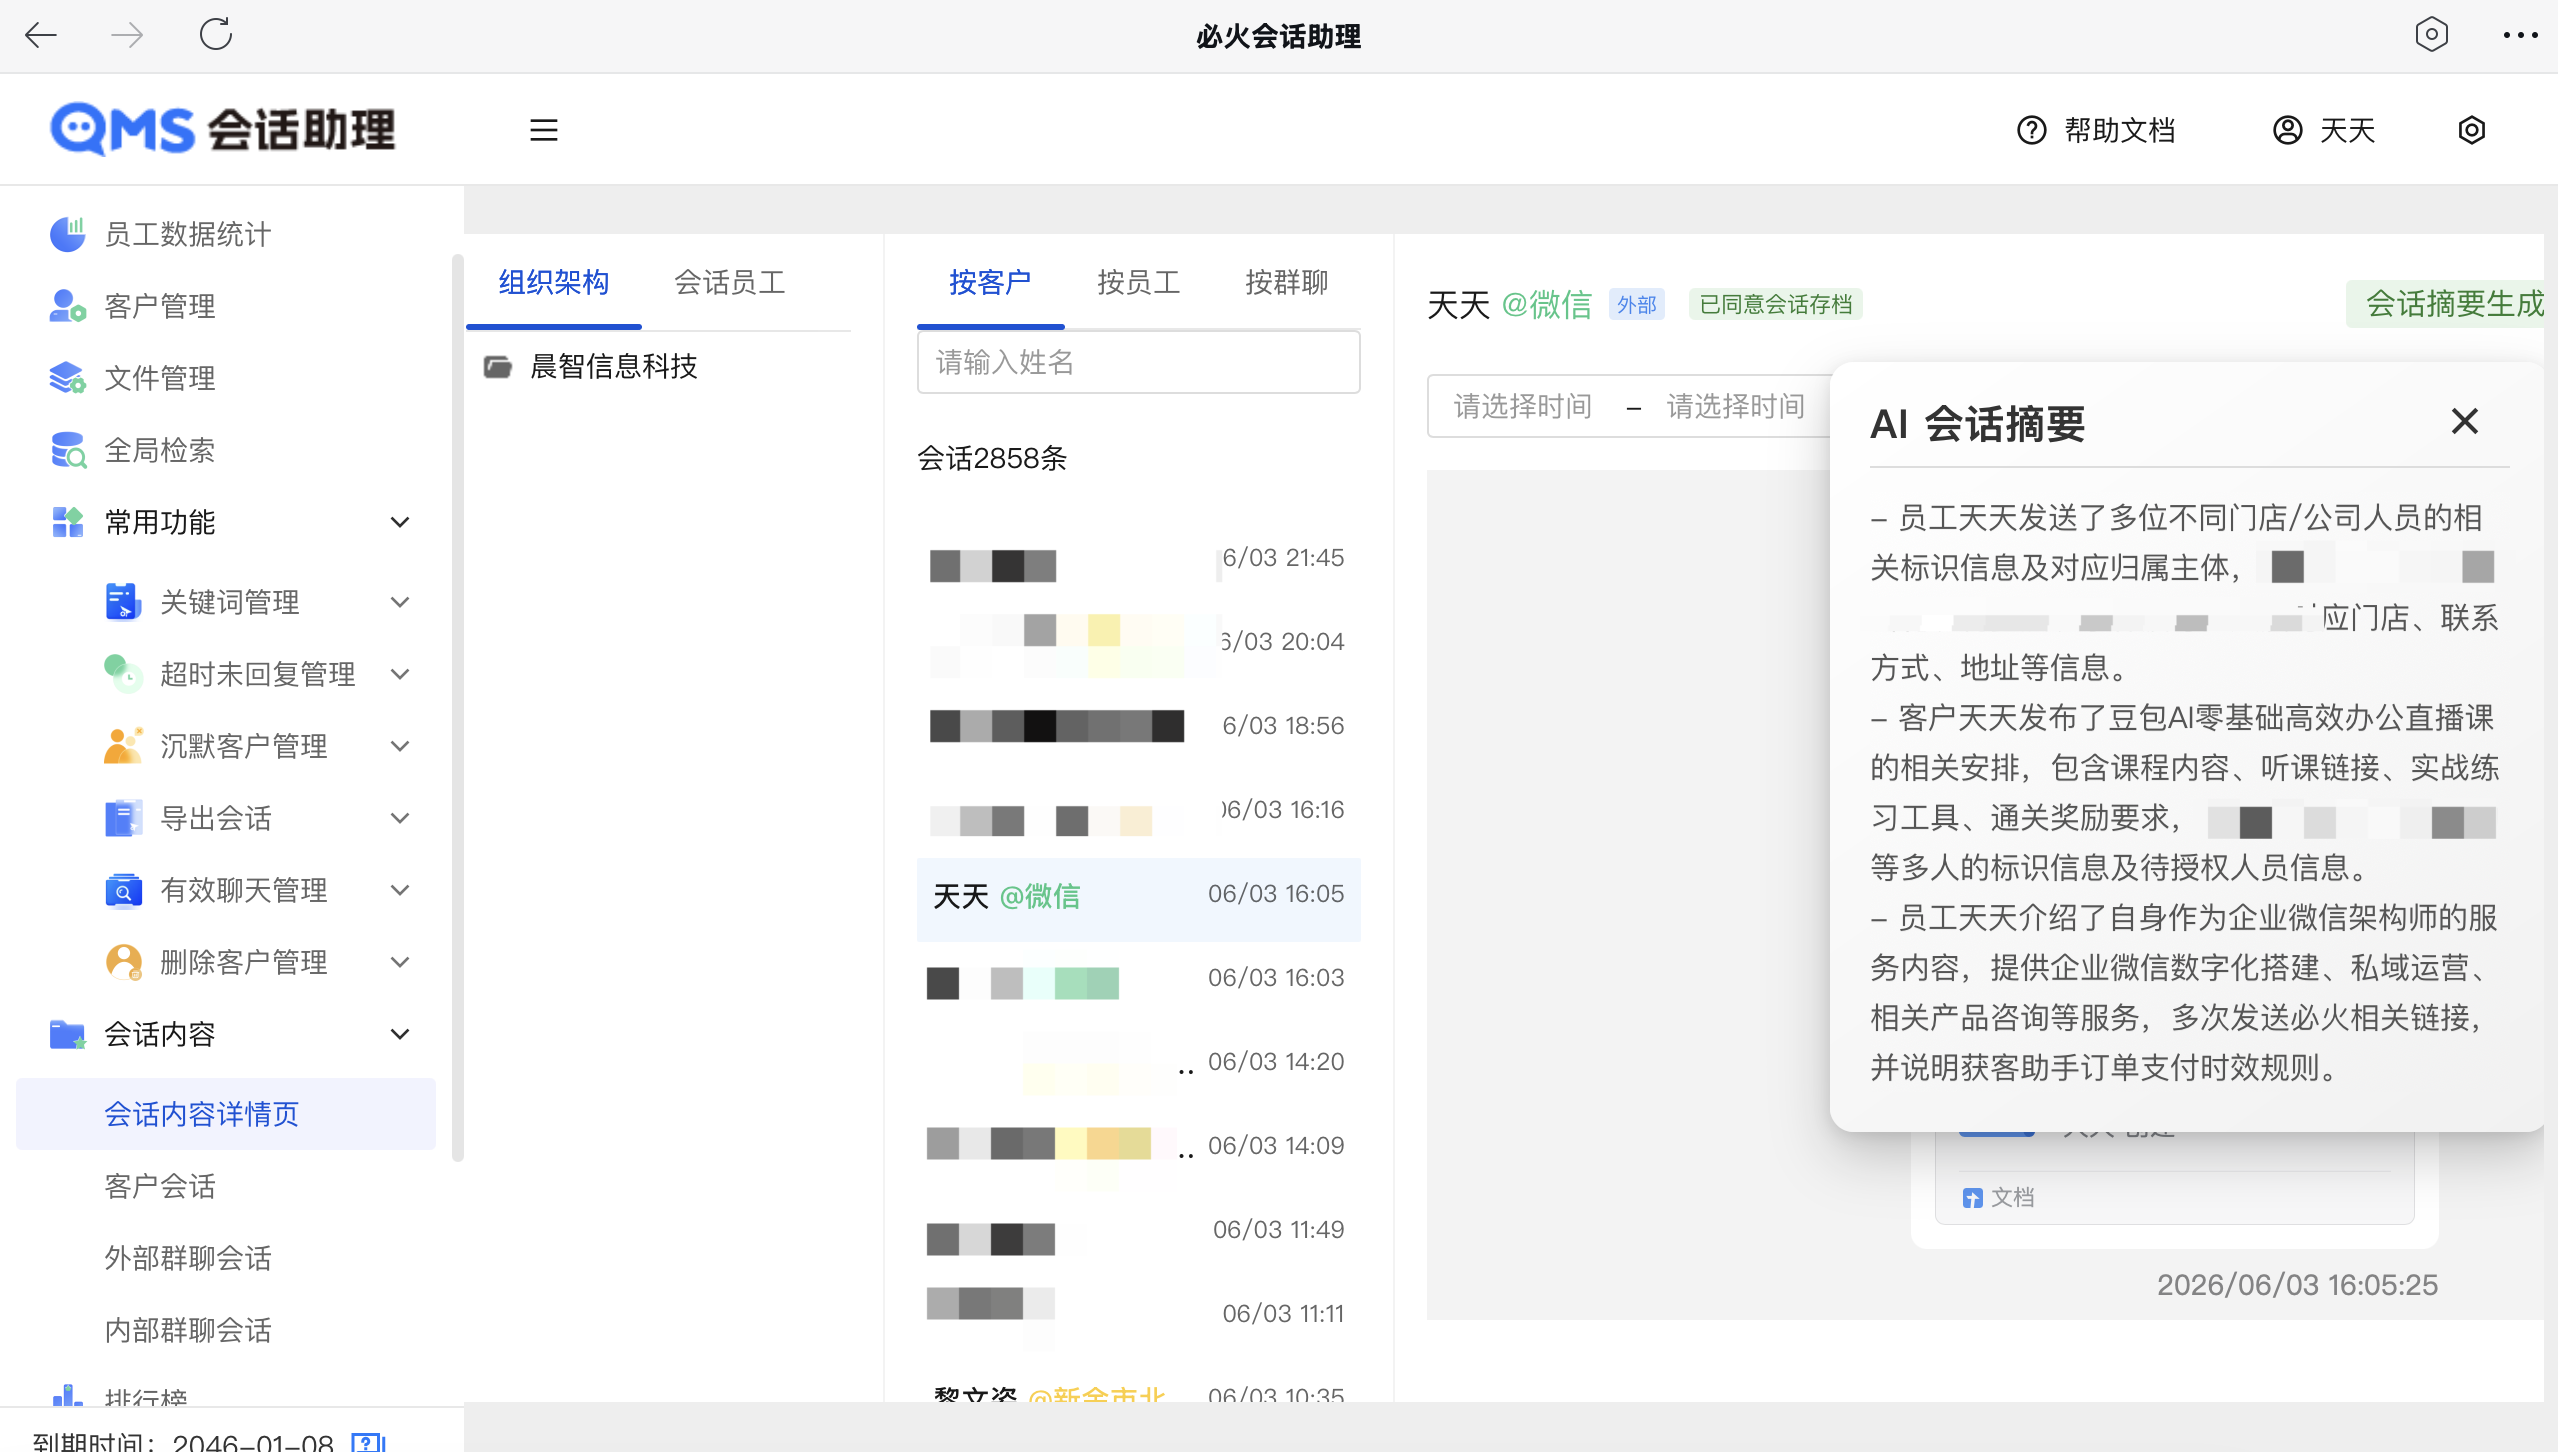Click the QMS 会话助理 logo
Screen dimensions: 2558x1452
coord(223,130)
